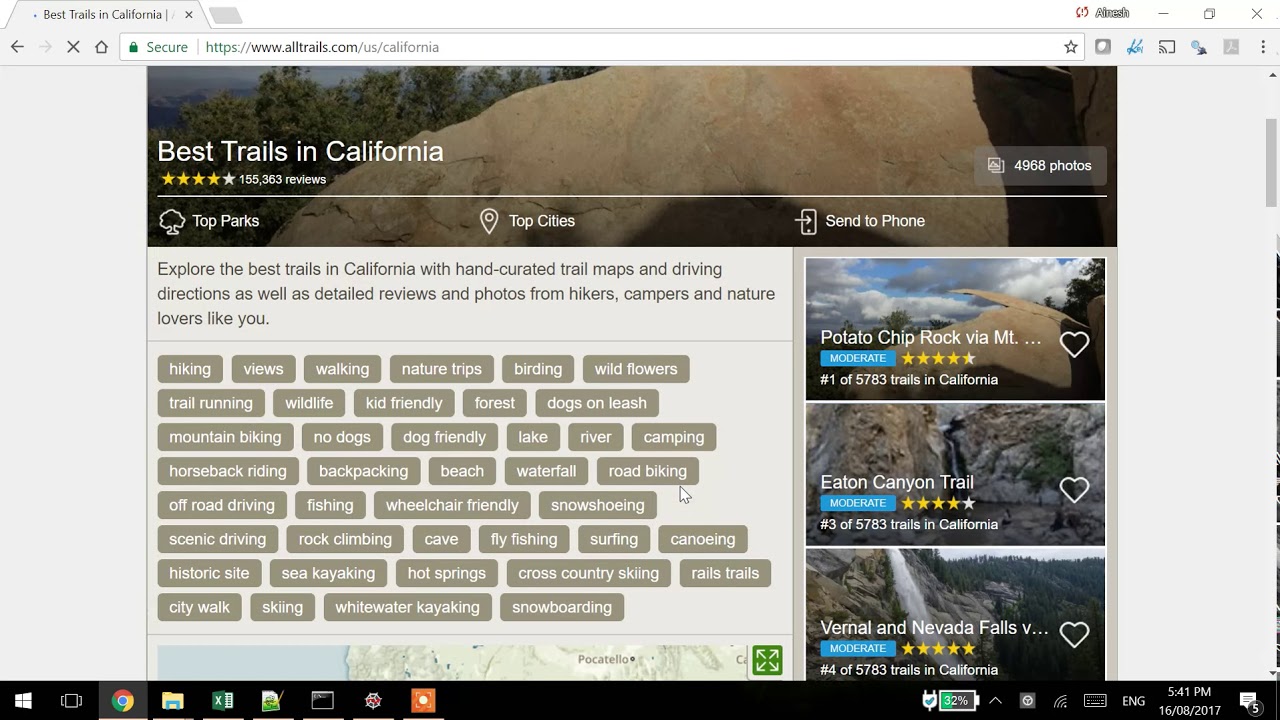Open Eaton Canyon Trail card
This screenshot has height=720, width=1280.
[x=955, y=475]
